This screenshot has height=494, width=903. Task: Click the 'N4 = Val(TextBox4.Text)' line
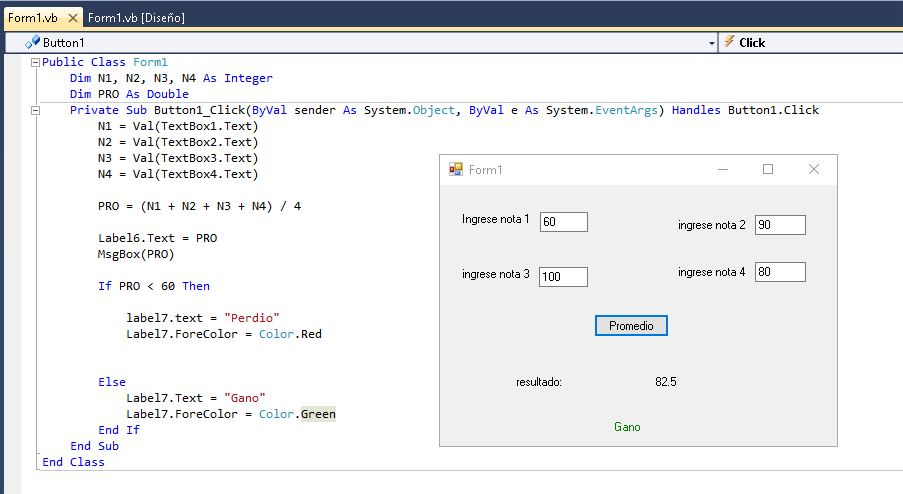[x=178, y=174]
